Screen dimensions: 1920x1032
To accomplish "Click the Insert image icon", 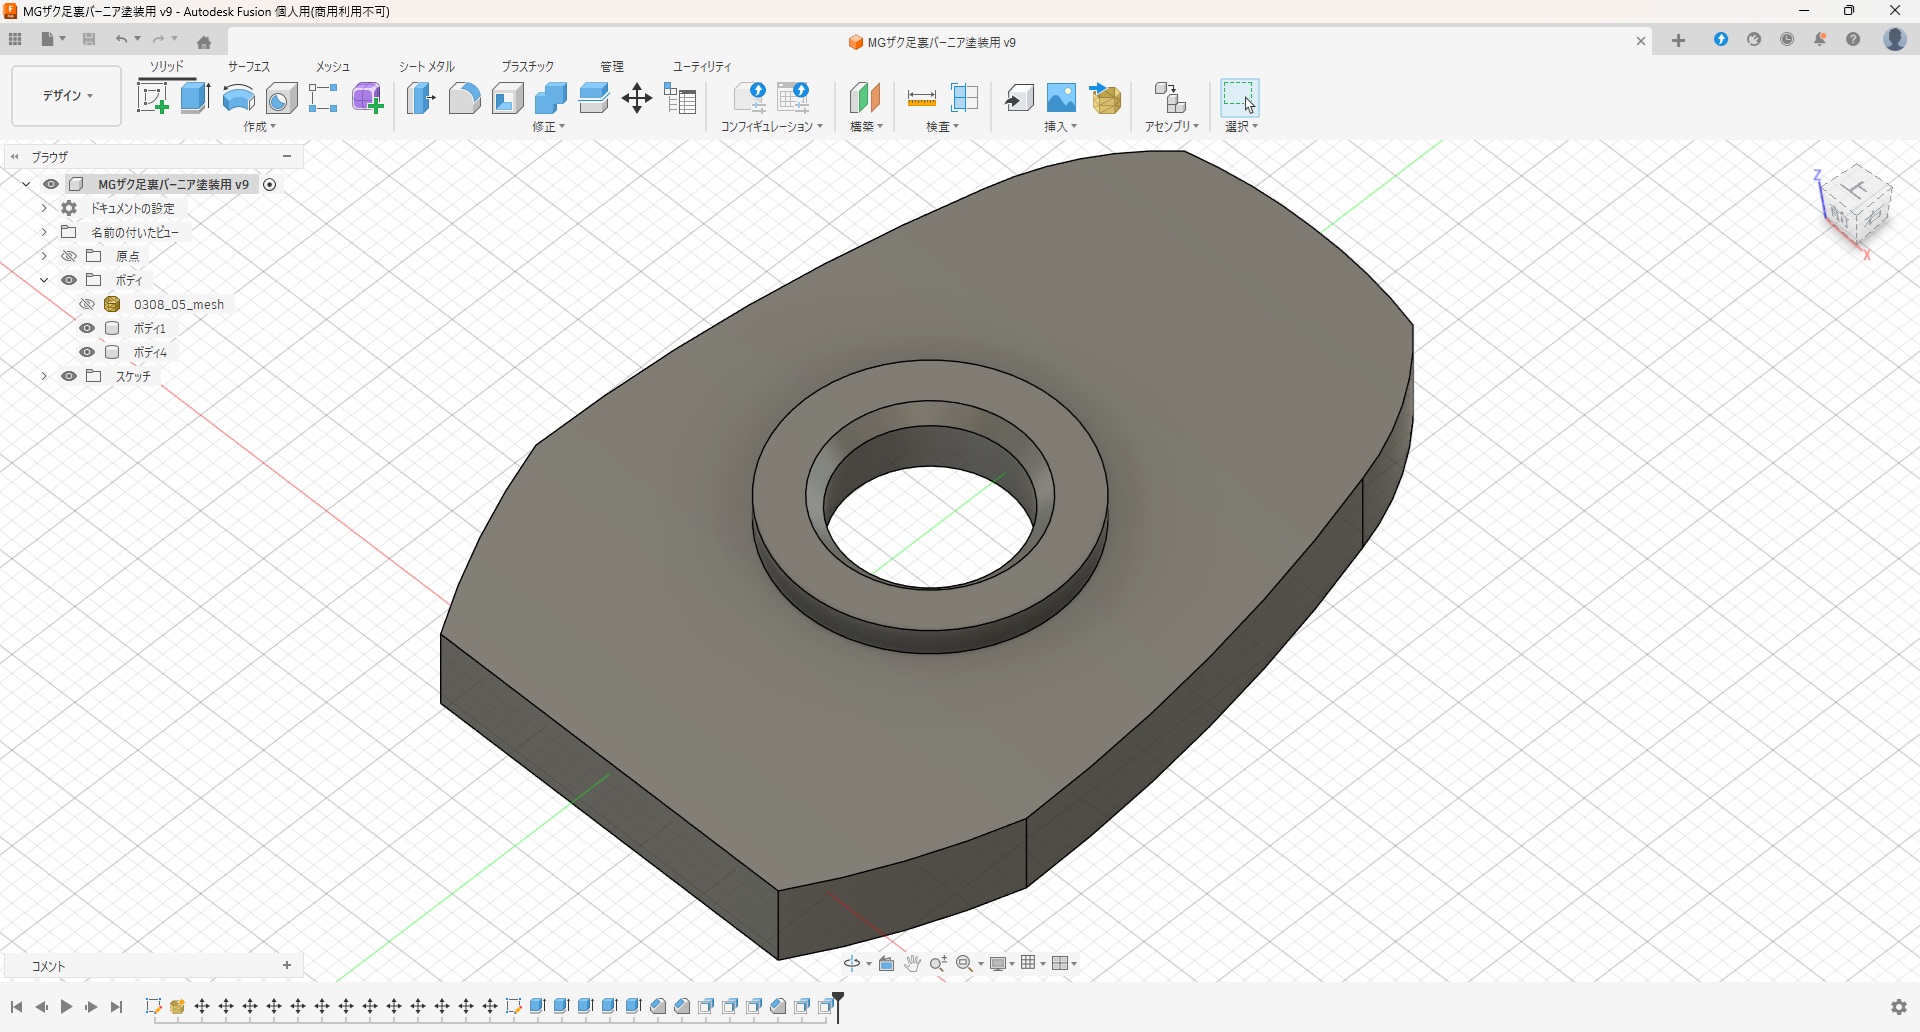I will (1061, 98).
